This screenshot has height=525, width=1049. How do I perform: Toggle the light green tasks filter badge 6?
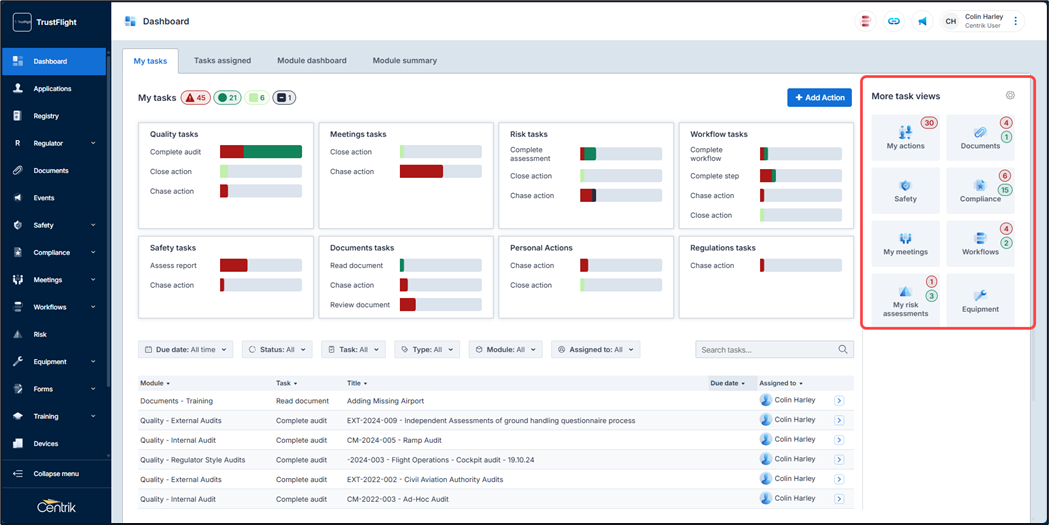(257, 98)
